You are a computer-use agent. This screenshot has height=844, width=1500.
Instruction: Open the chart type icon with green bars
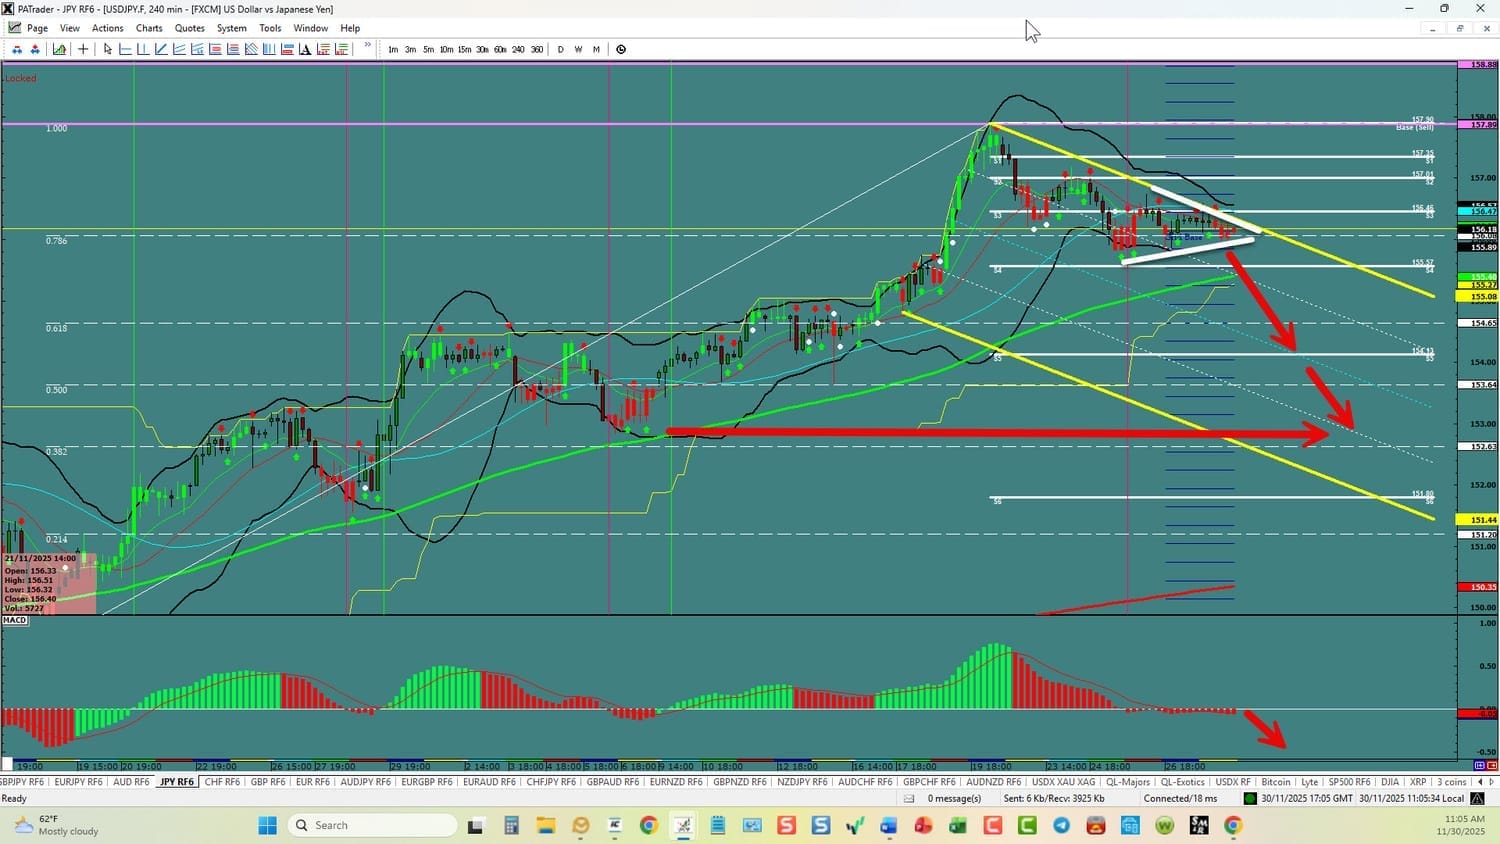59,49
